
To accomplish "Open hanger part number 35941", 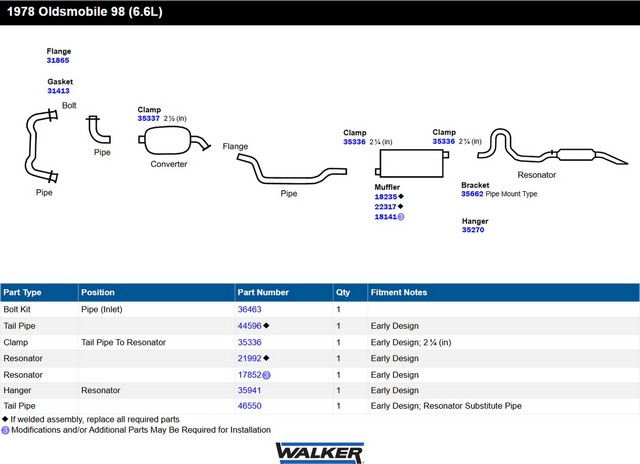I will [x=249, y=390].
